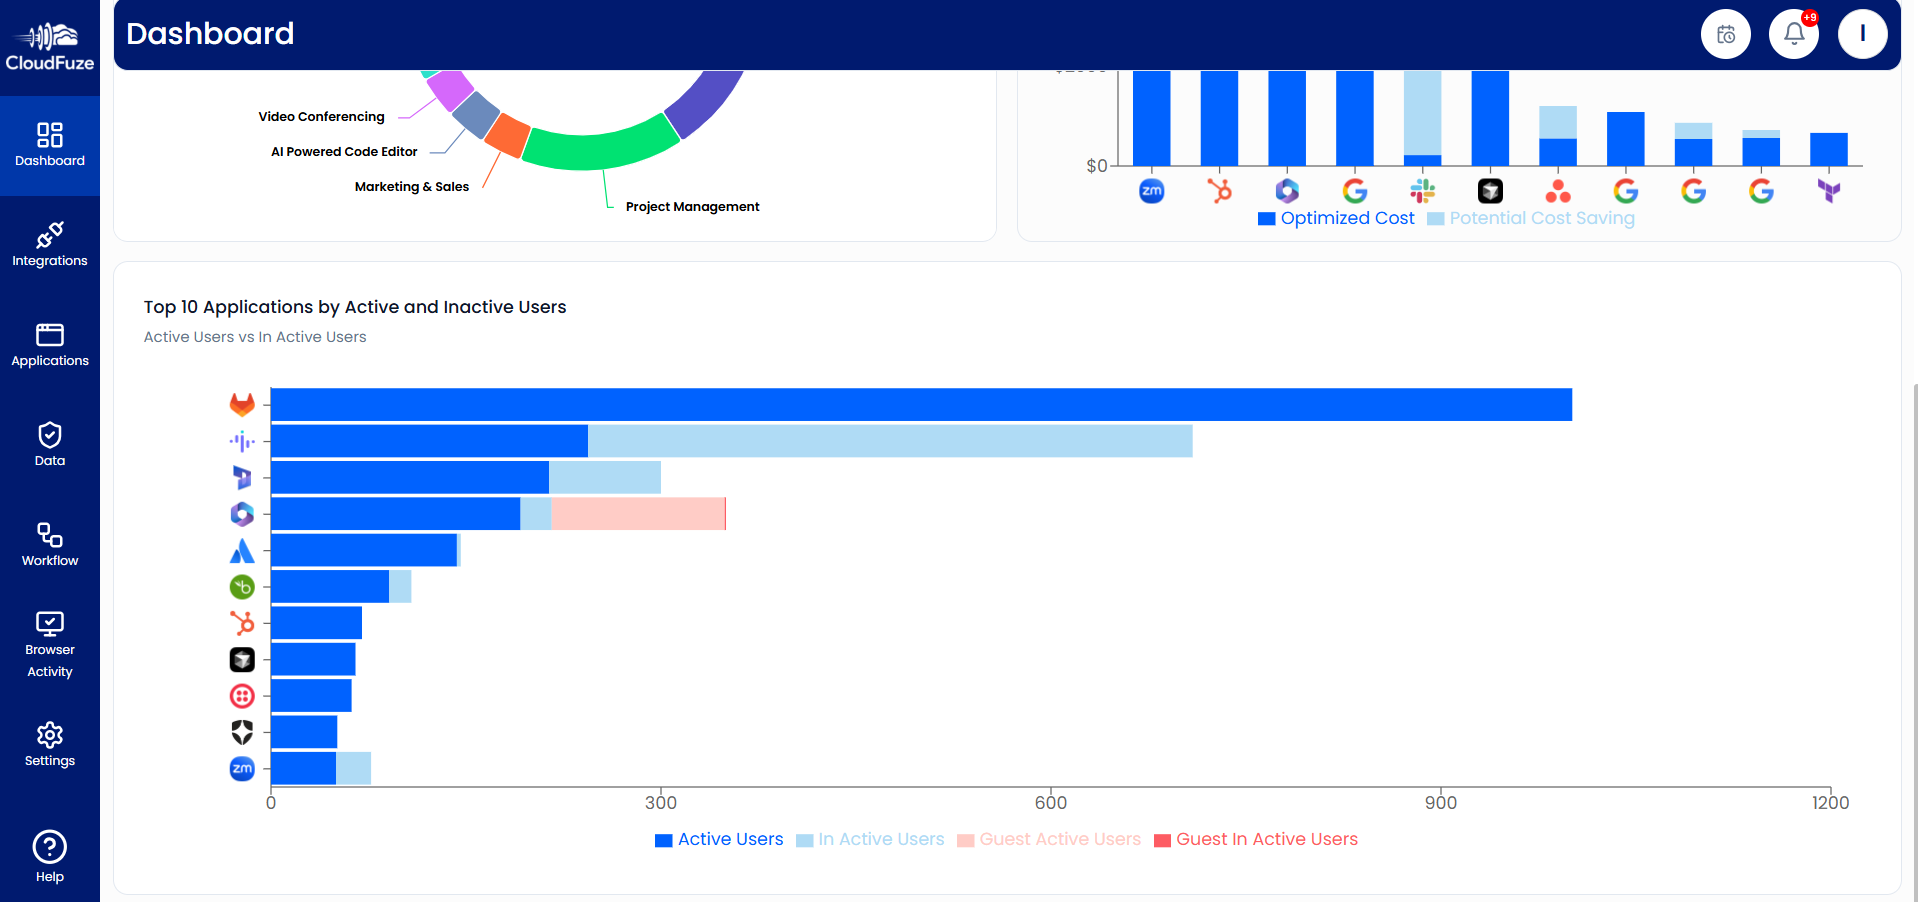1918x902 pixels.
Task: Click the Help button at the sidebar bottom
Action: pyautogui.click(x=49, y=856)
